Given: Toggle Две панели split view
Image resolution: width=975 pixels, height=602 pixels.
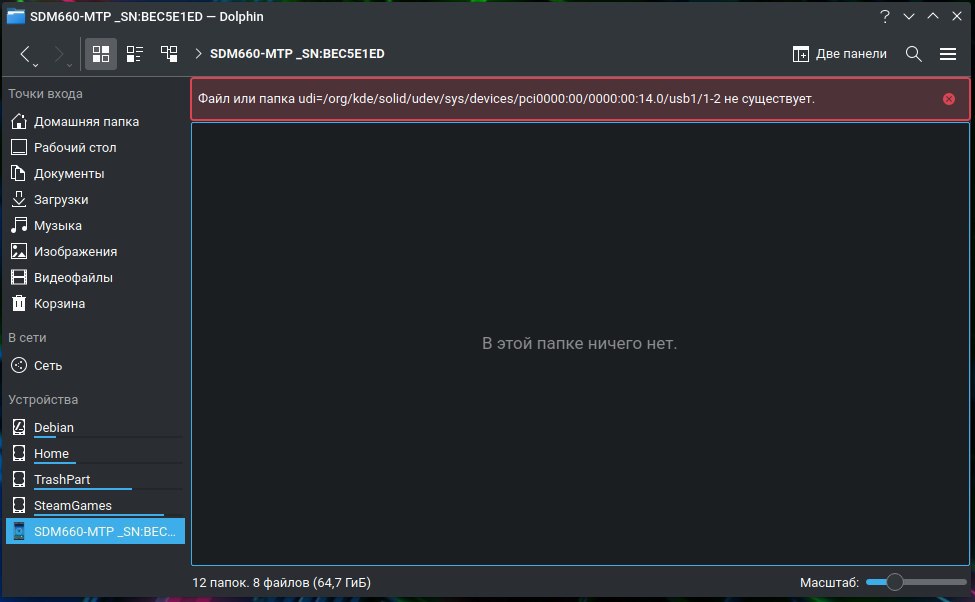Looking at the screenshot, I should click(839, 53).
